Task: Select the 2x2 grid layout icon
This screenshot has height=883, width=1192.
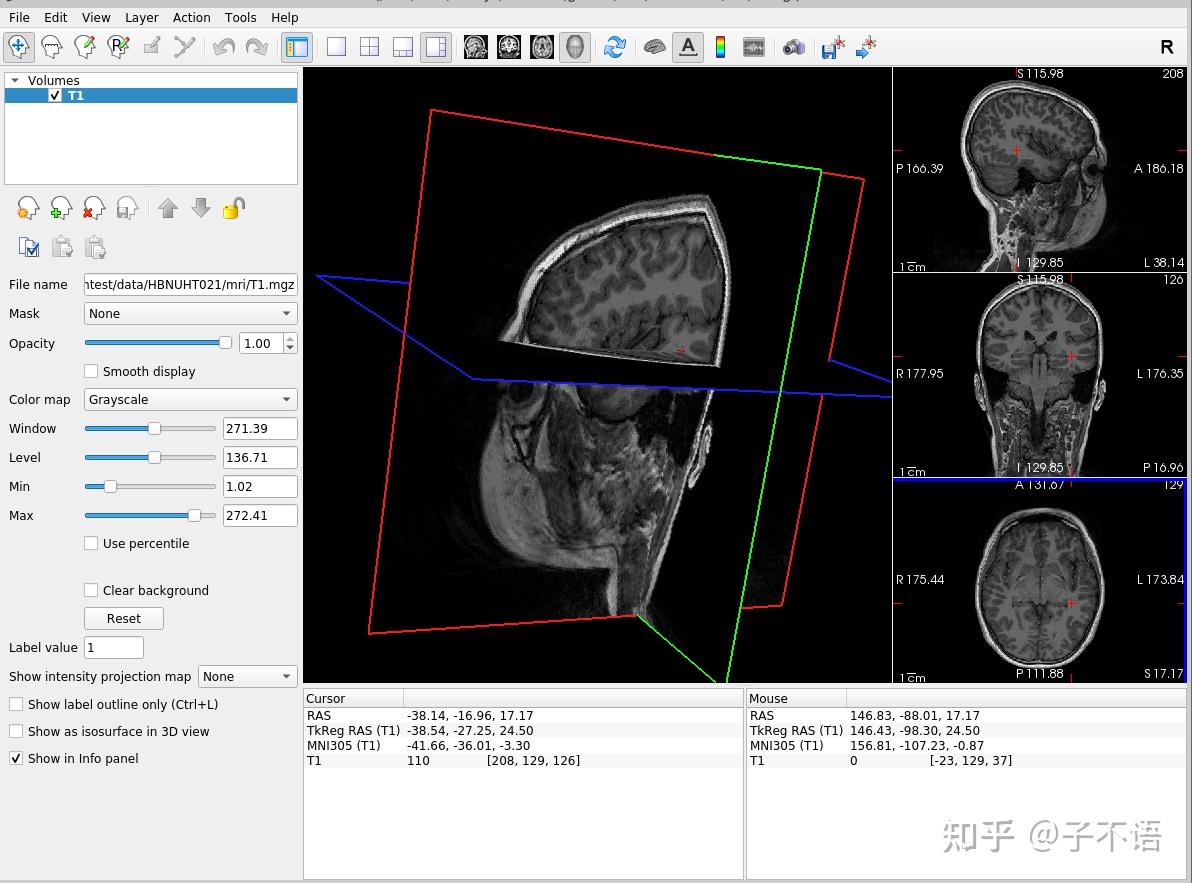Action: point(369,47)
